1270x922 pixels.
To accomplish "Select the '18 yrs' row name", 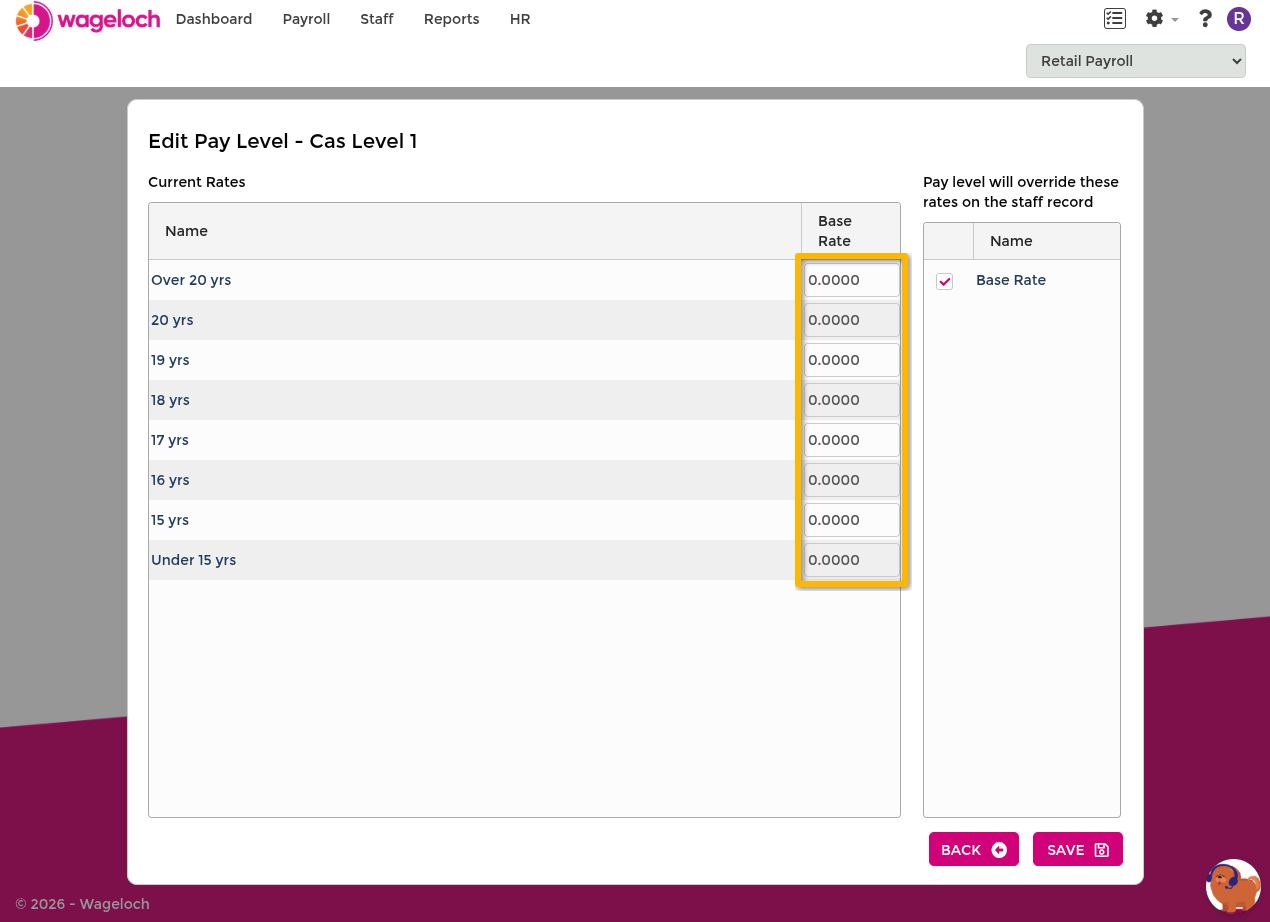I will point(170,400).
